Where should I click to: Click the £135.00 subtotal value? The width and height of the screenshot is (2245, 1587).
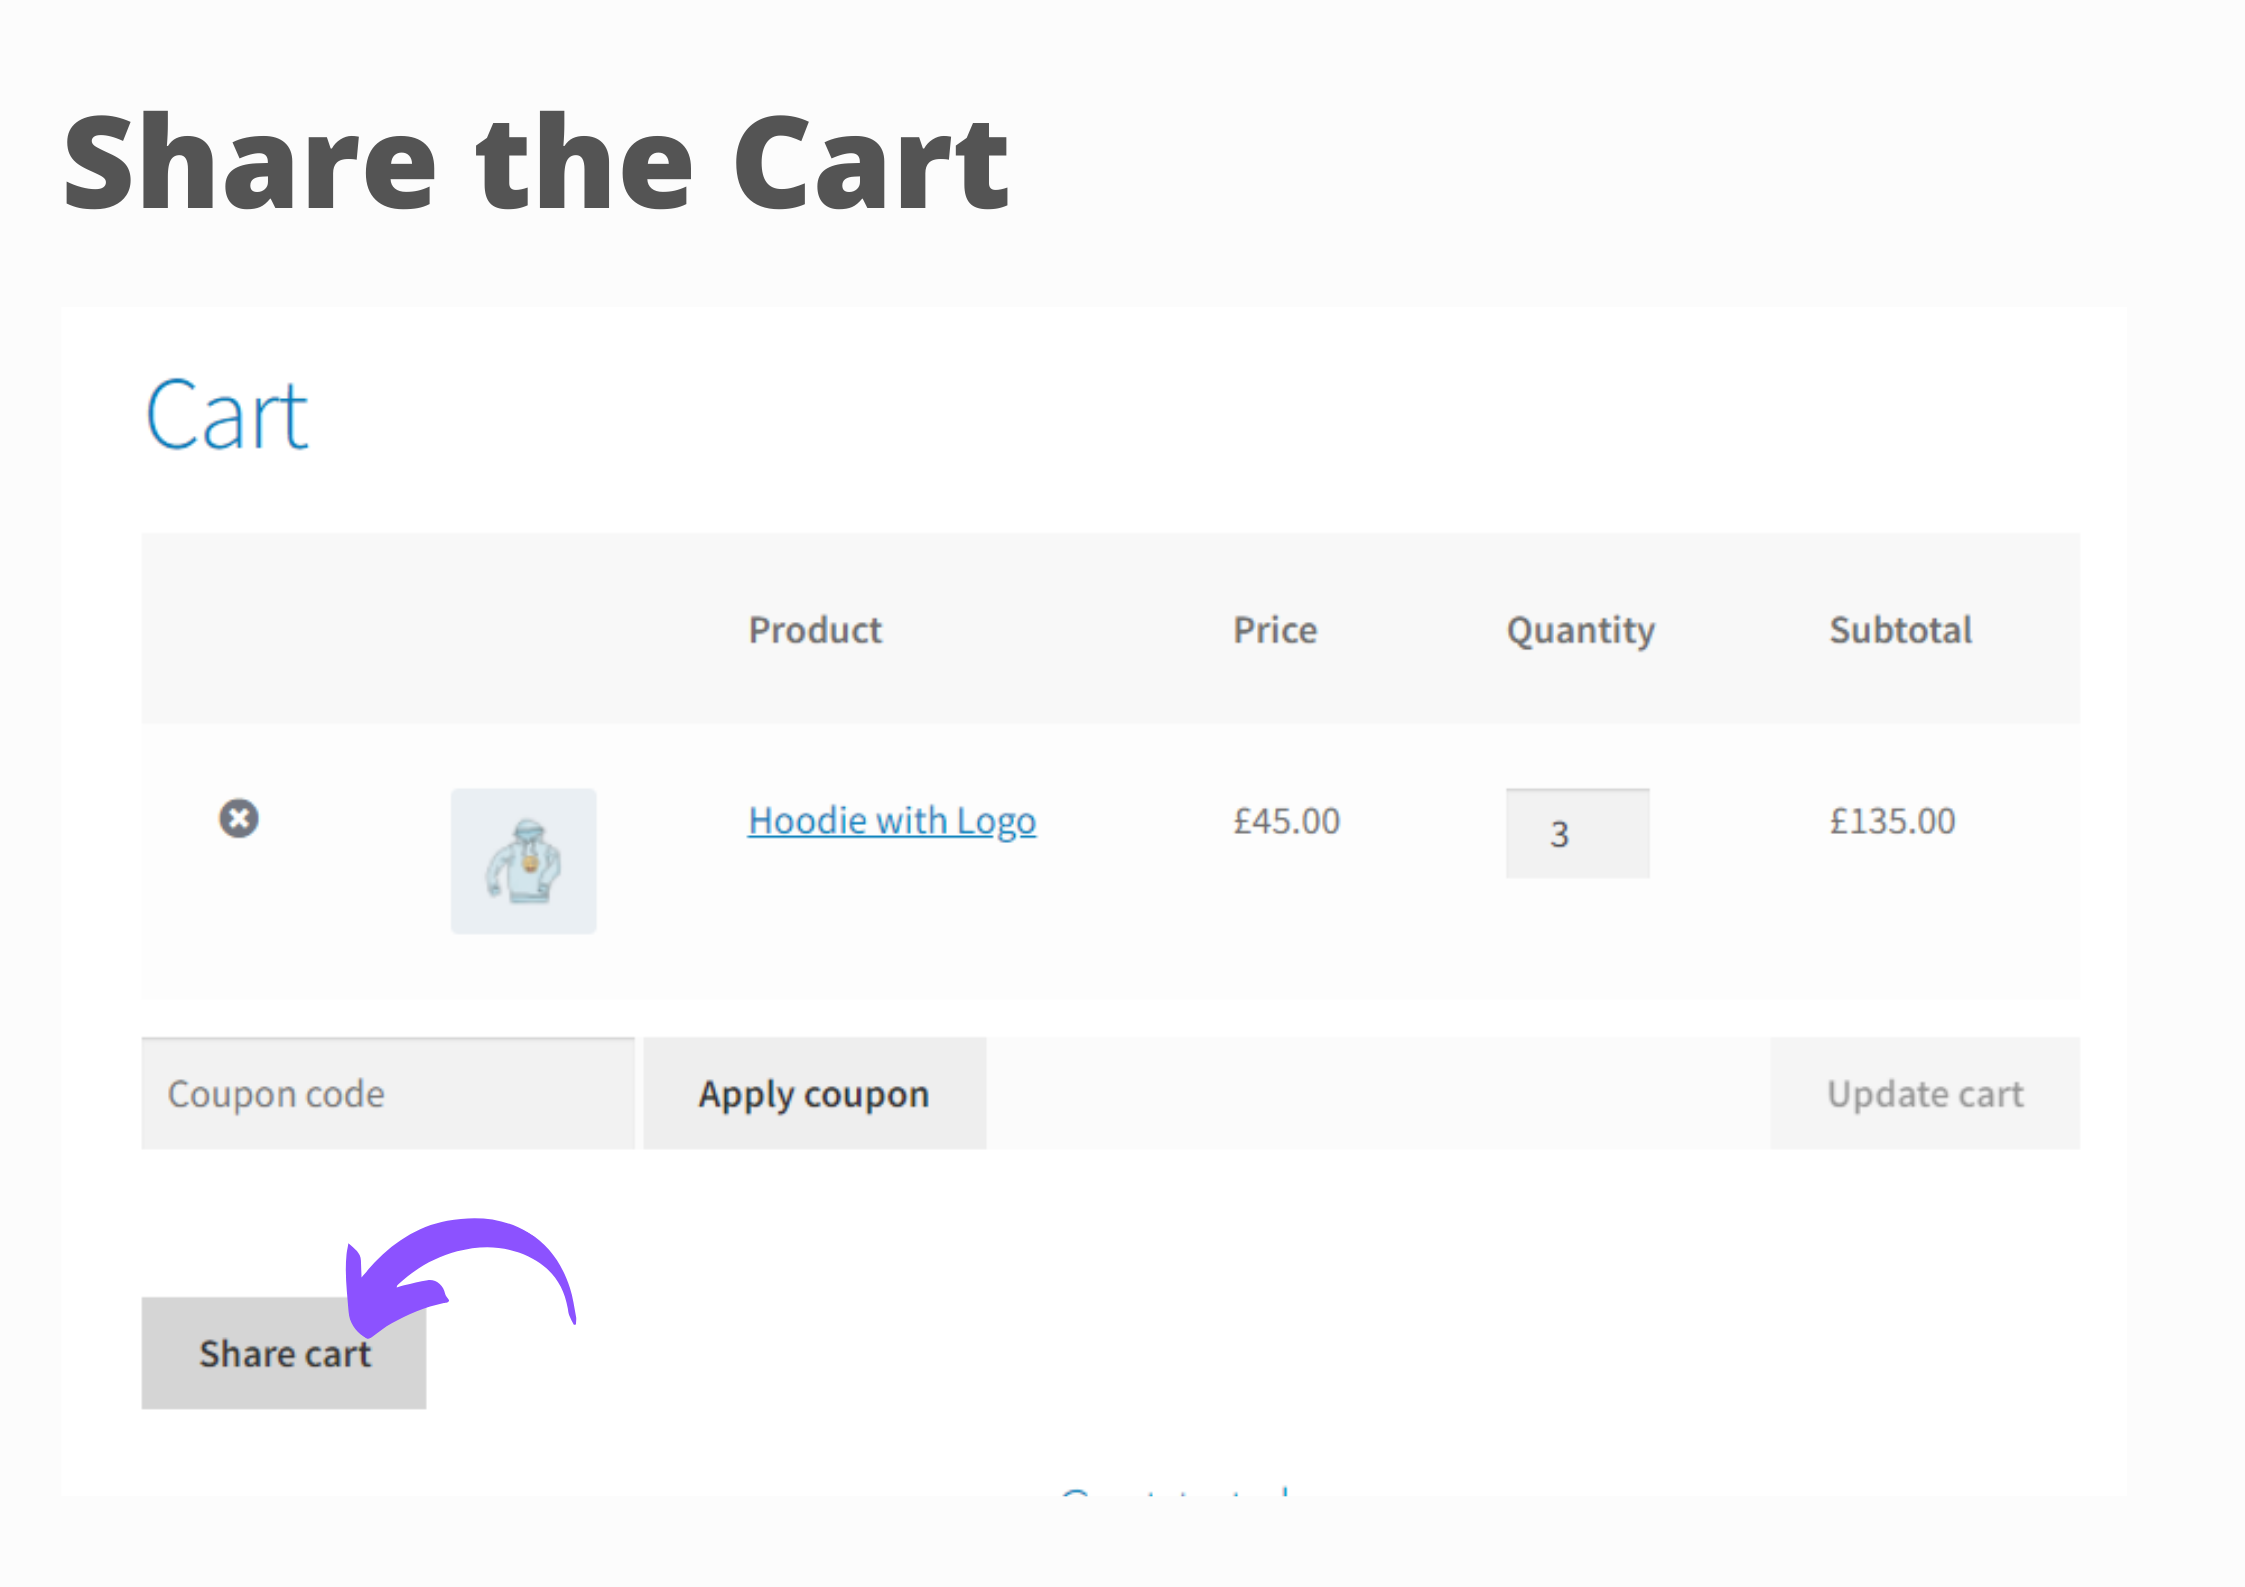[x=1892, y=820]
